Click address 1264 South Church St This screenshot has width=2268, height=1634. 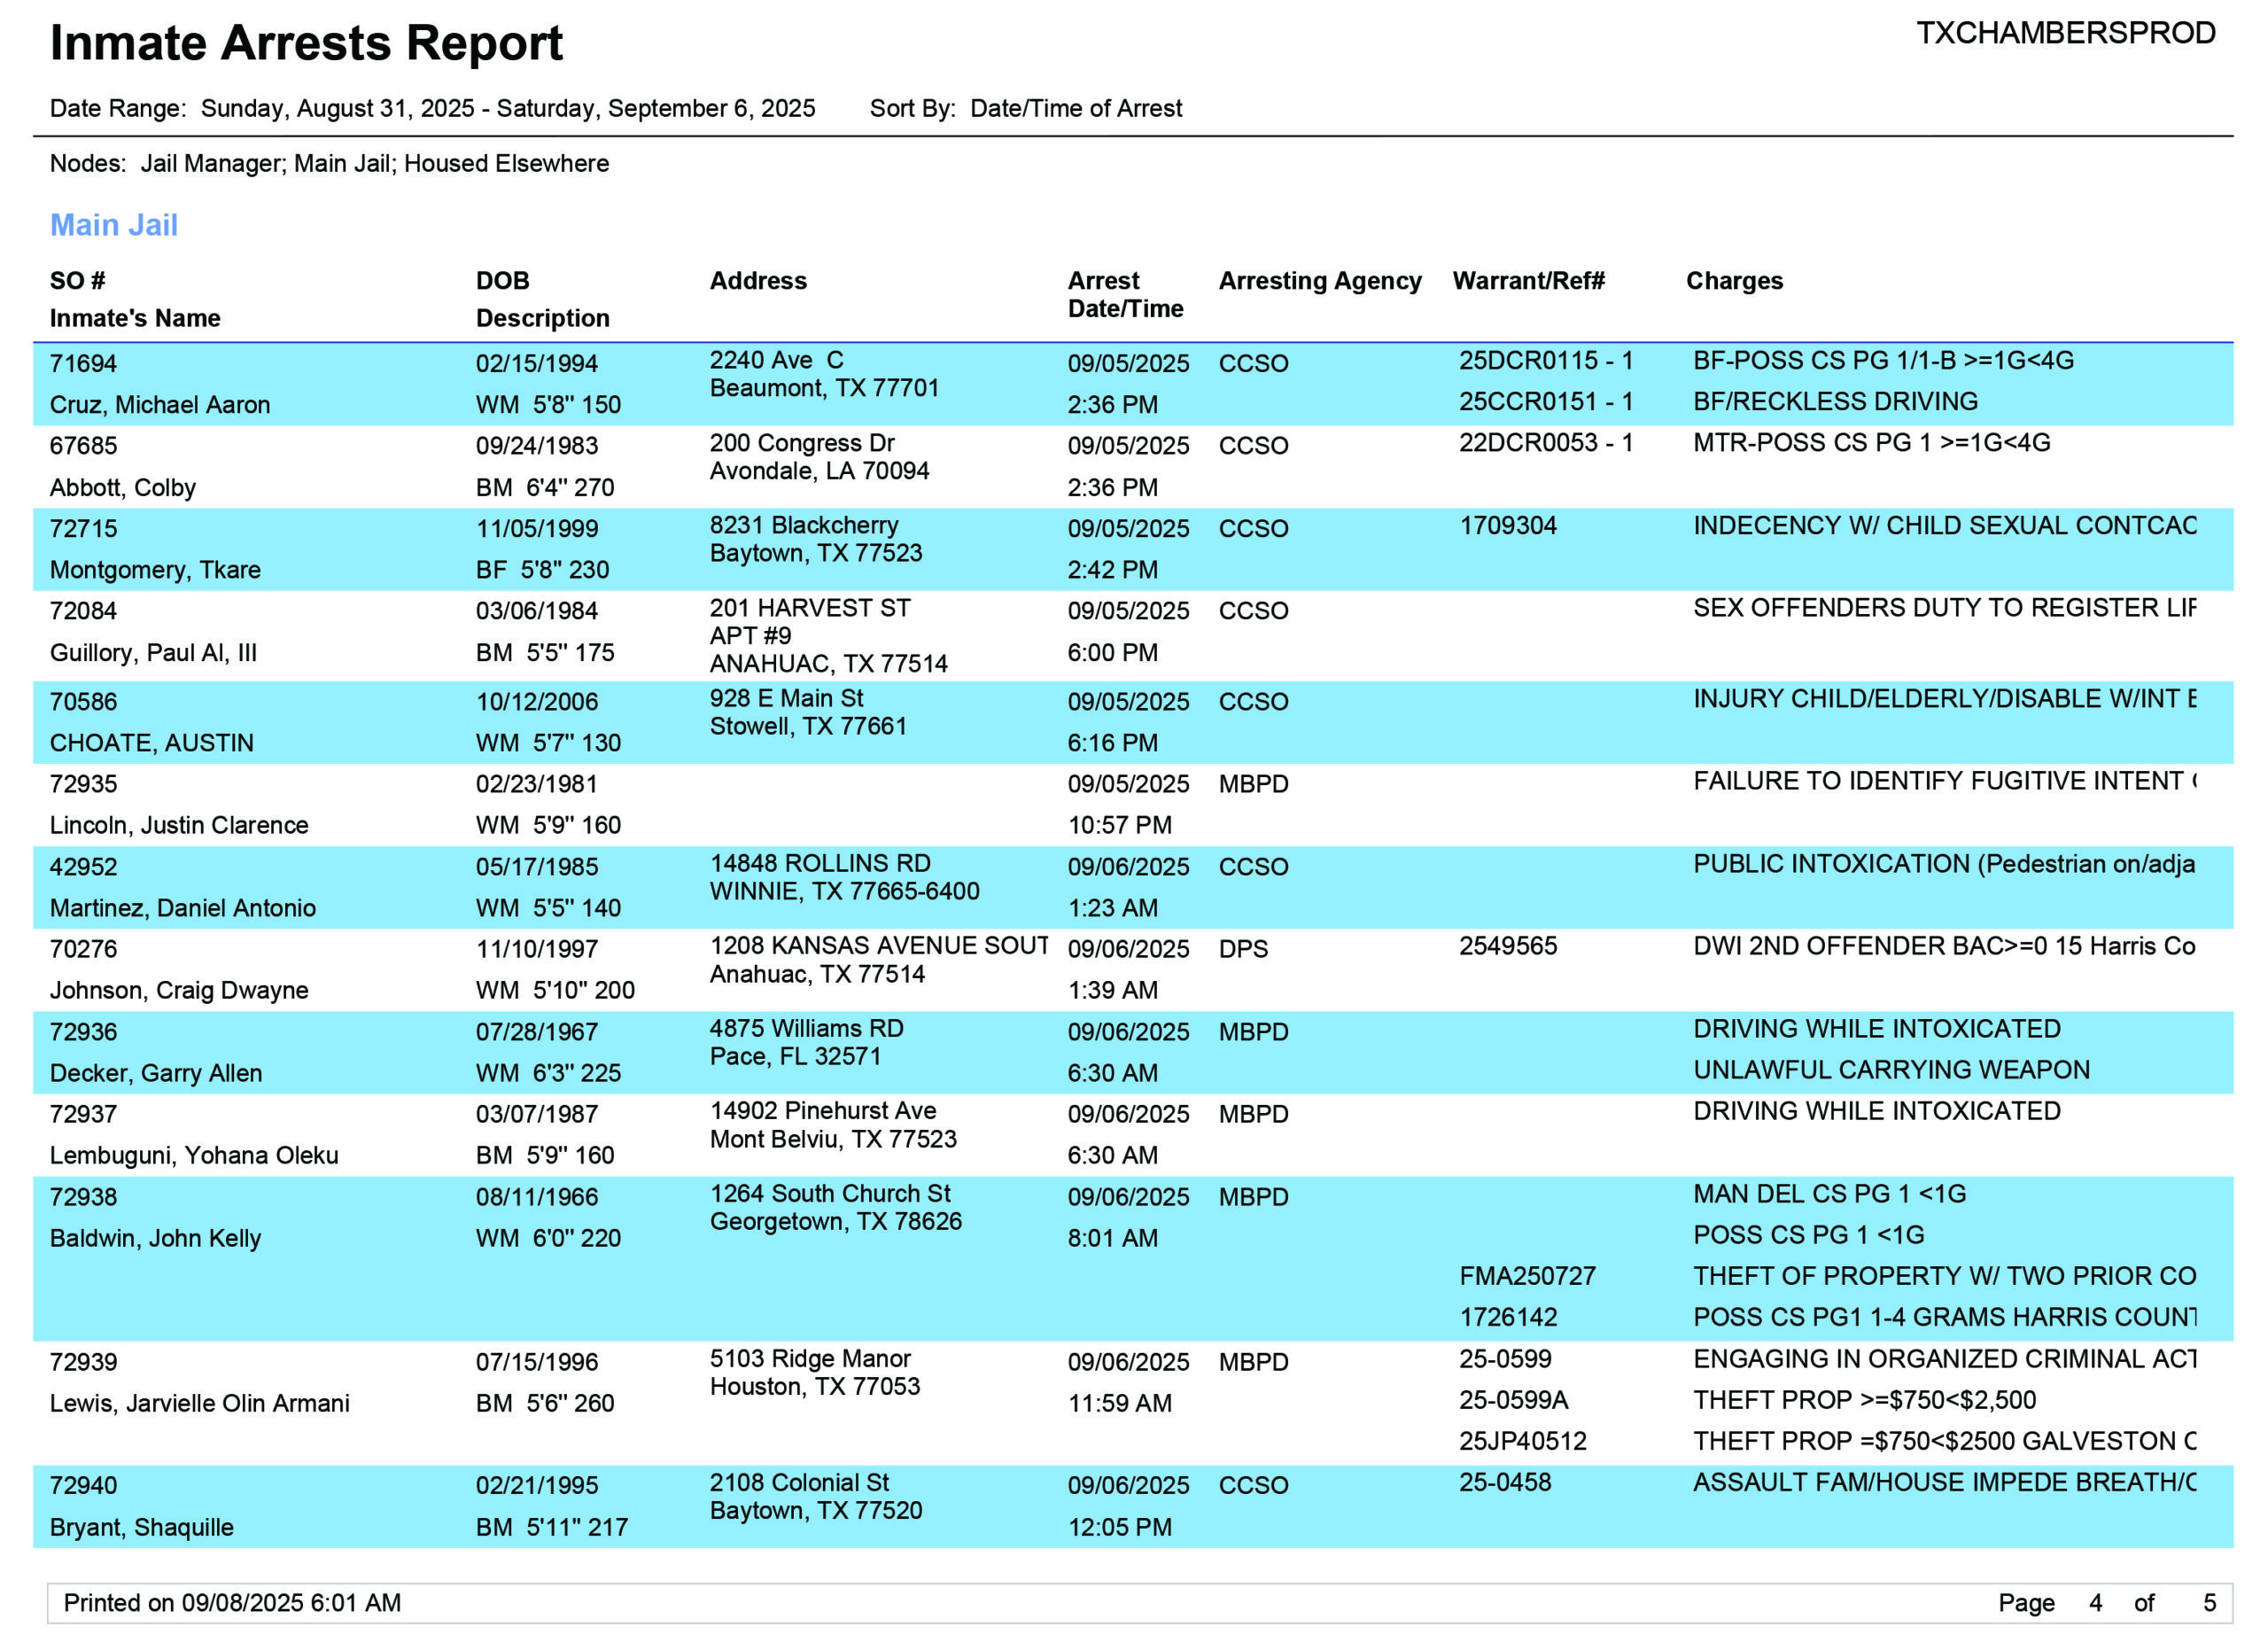point(830,1193)
